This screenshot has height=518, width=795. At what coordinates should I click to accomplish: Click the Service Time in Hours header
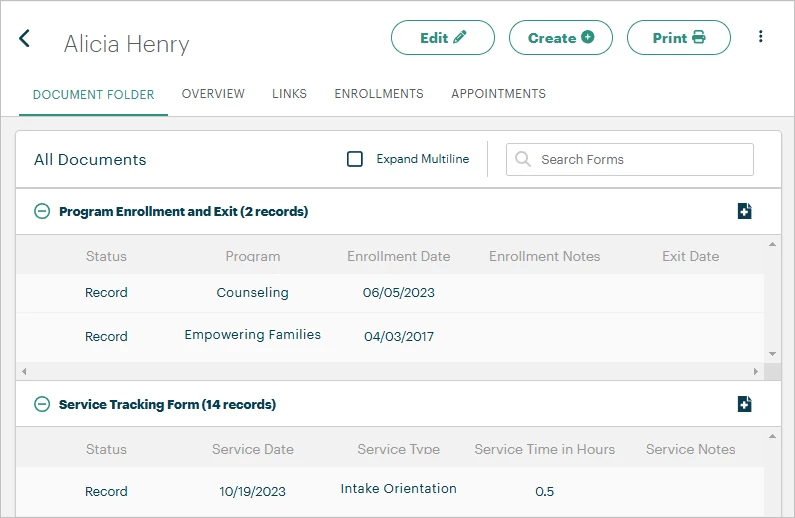tap(545, 450)
